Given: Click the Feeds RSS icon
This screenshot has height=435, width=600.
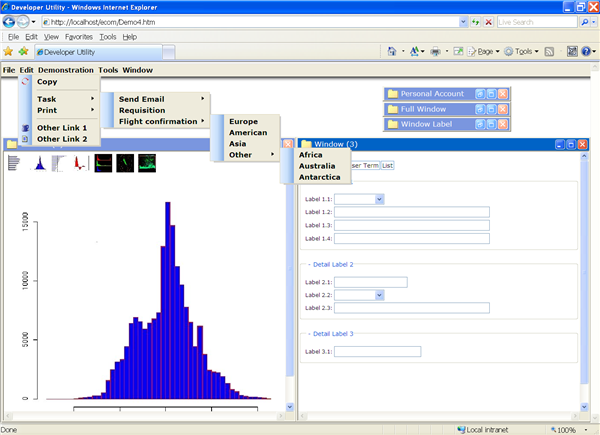Looking at the screenshot, I should tap(549, 51).
